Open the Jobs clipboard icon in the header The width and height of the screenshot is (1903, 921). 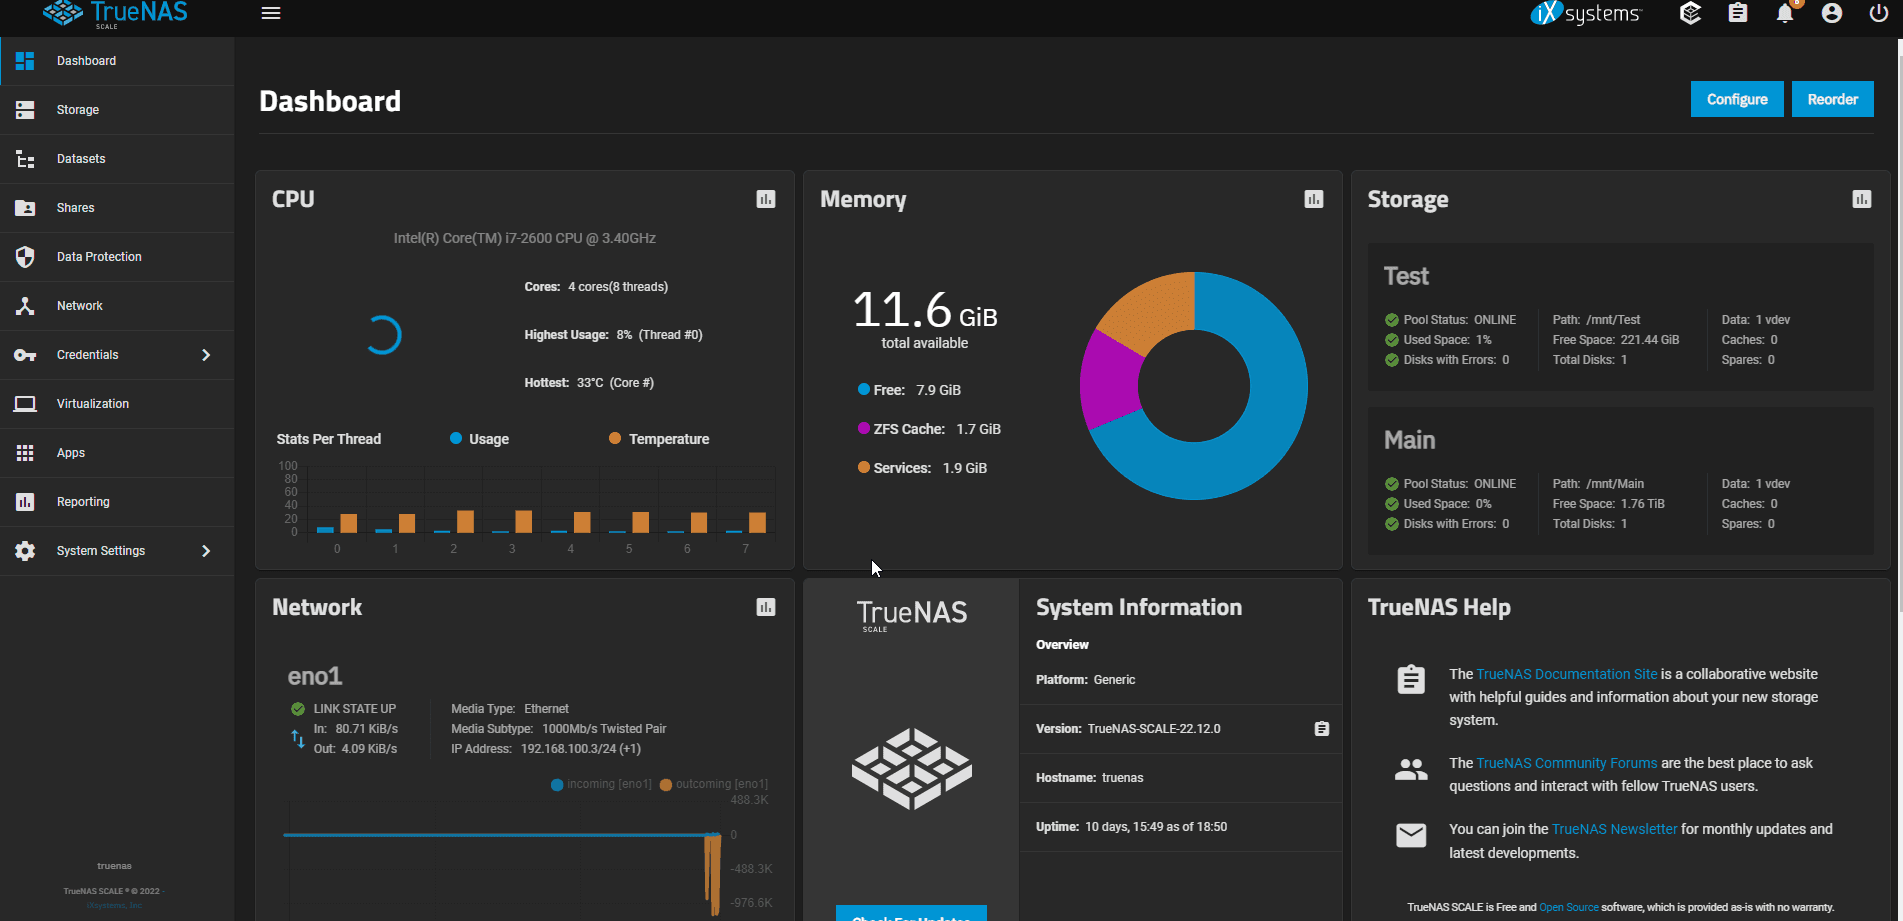tap(1738, 13)
